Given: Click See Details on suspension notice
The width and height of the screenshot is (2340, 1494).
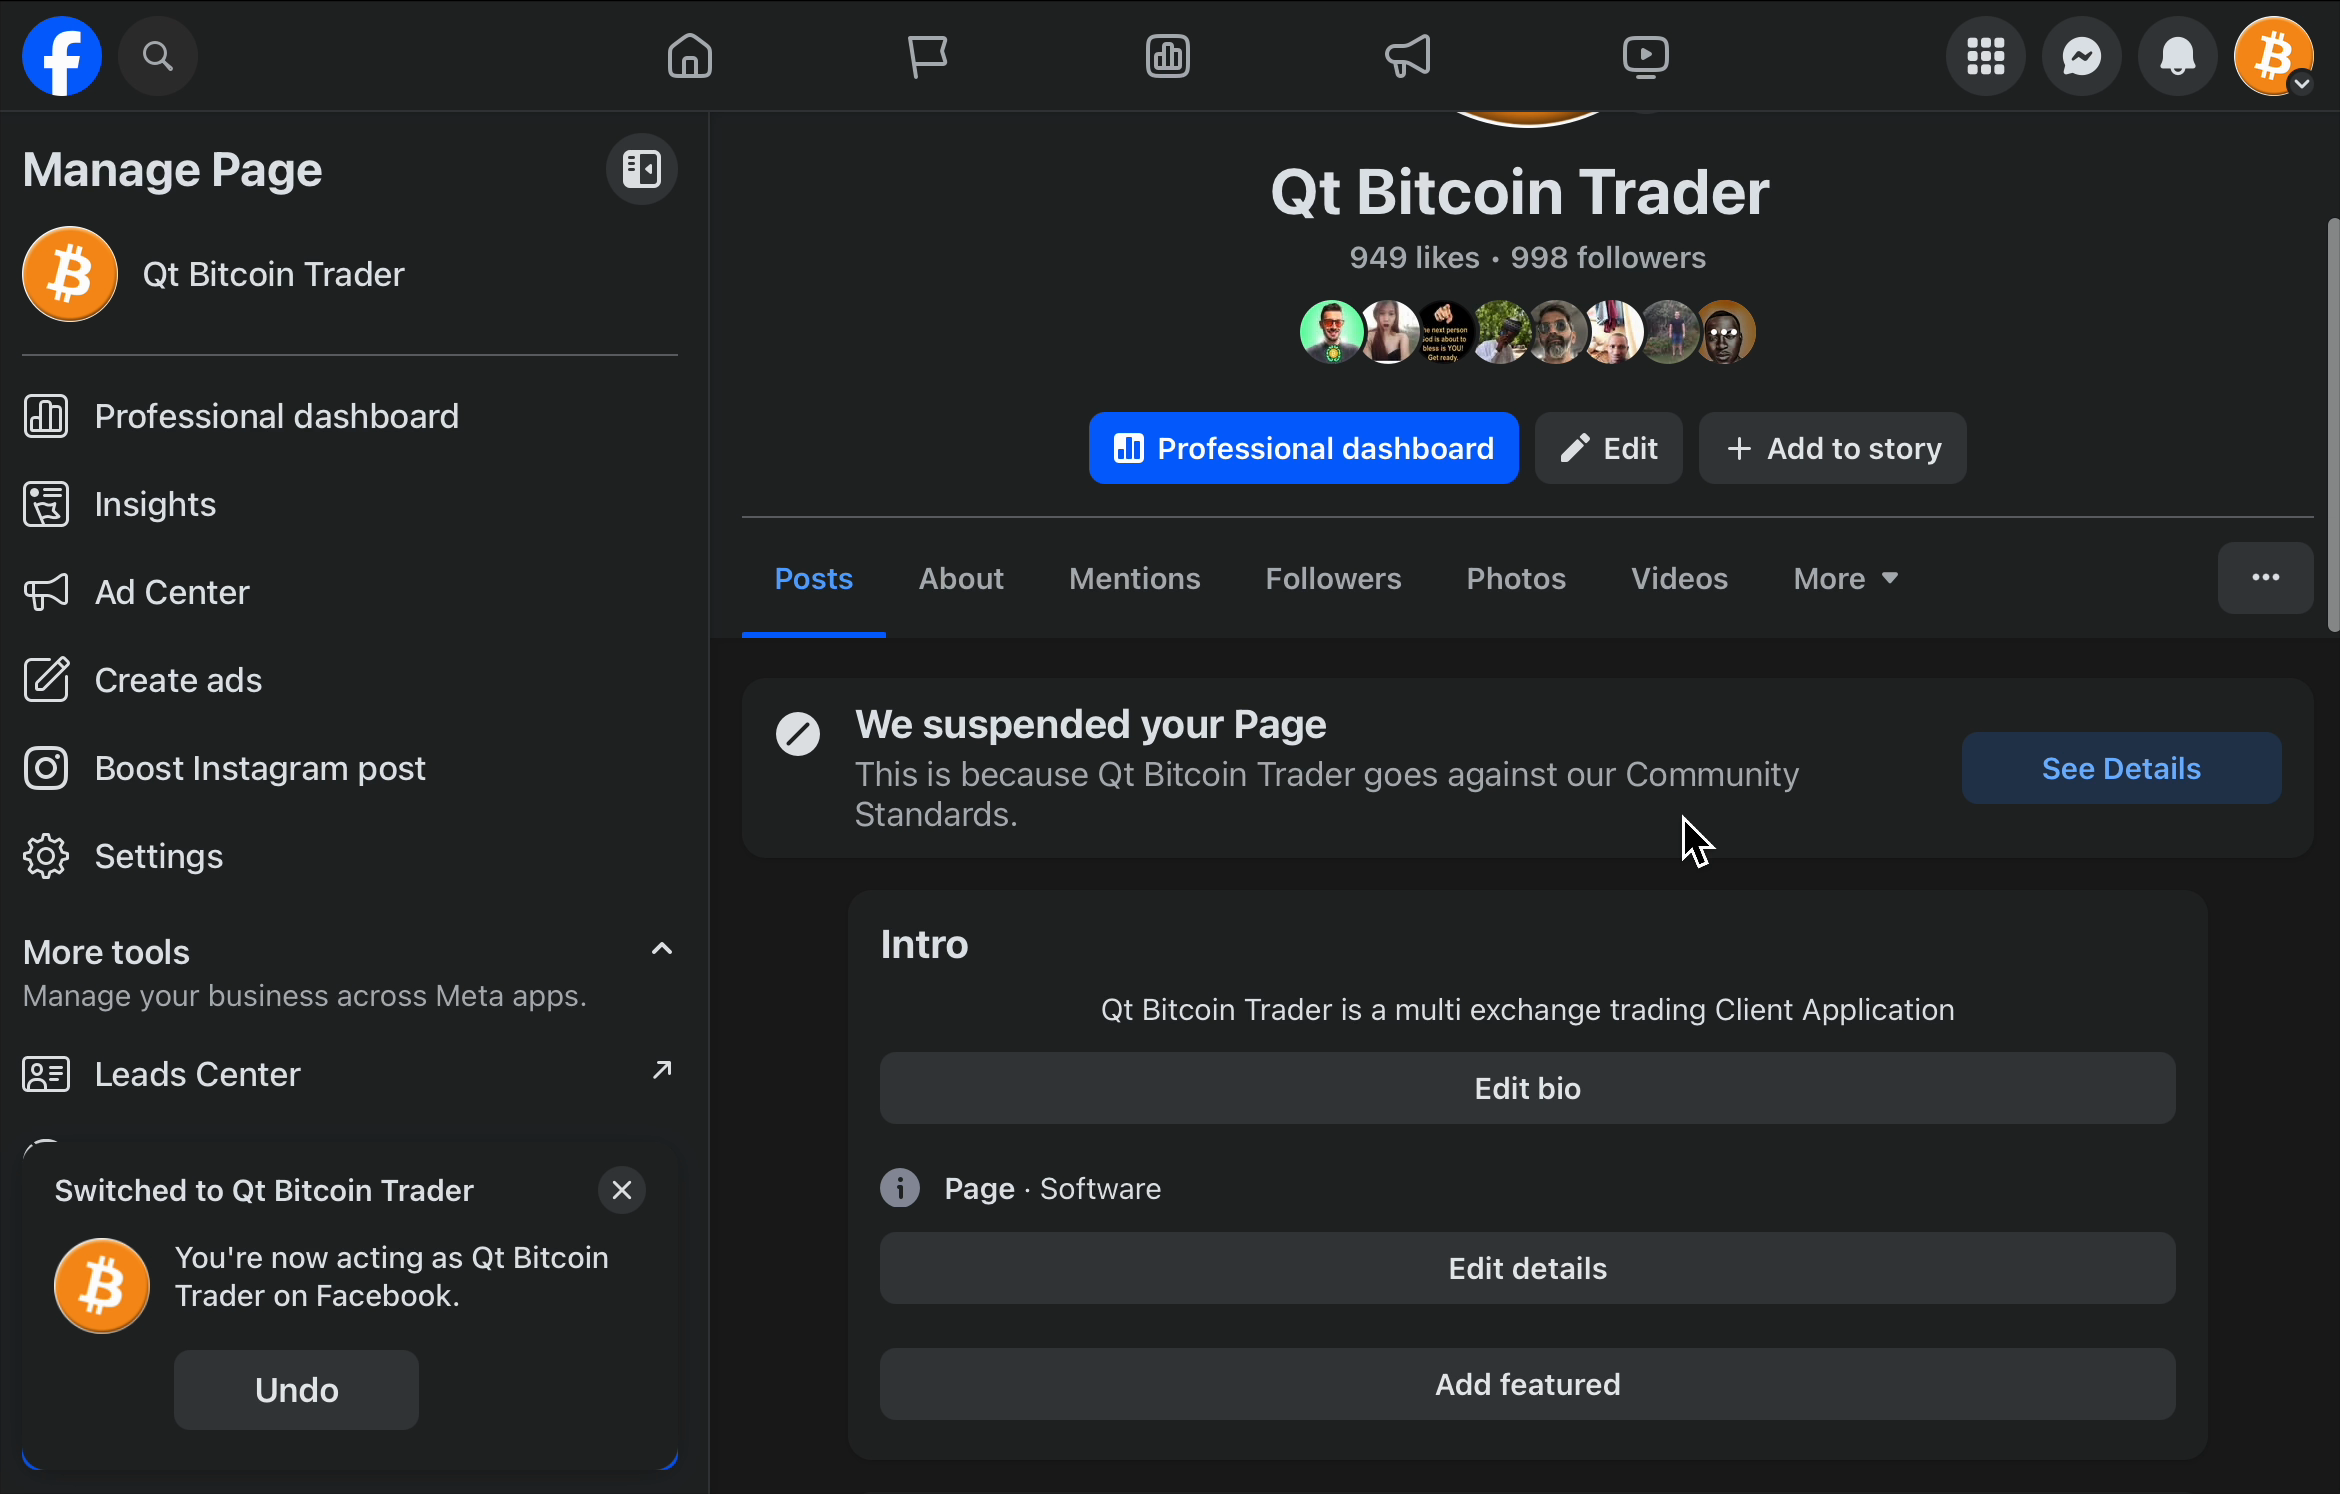Looking at the screenshot, I should (x=2122, y=768).
